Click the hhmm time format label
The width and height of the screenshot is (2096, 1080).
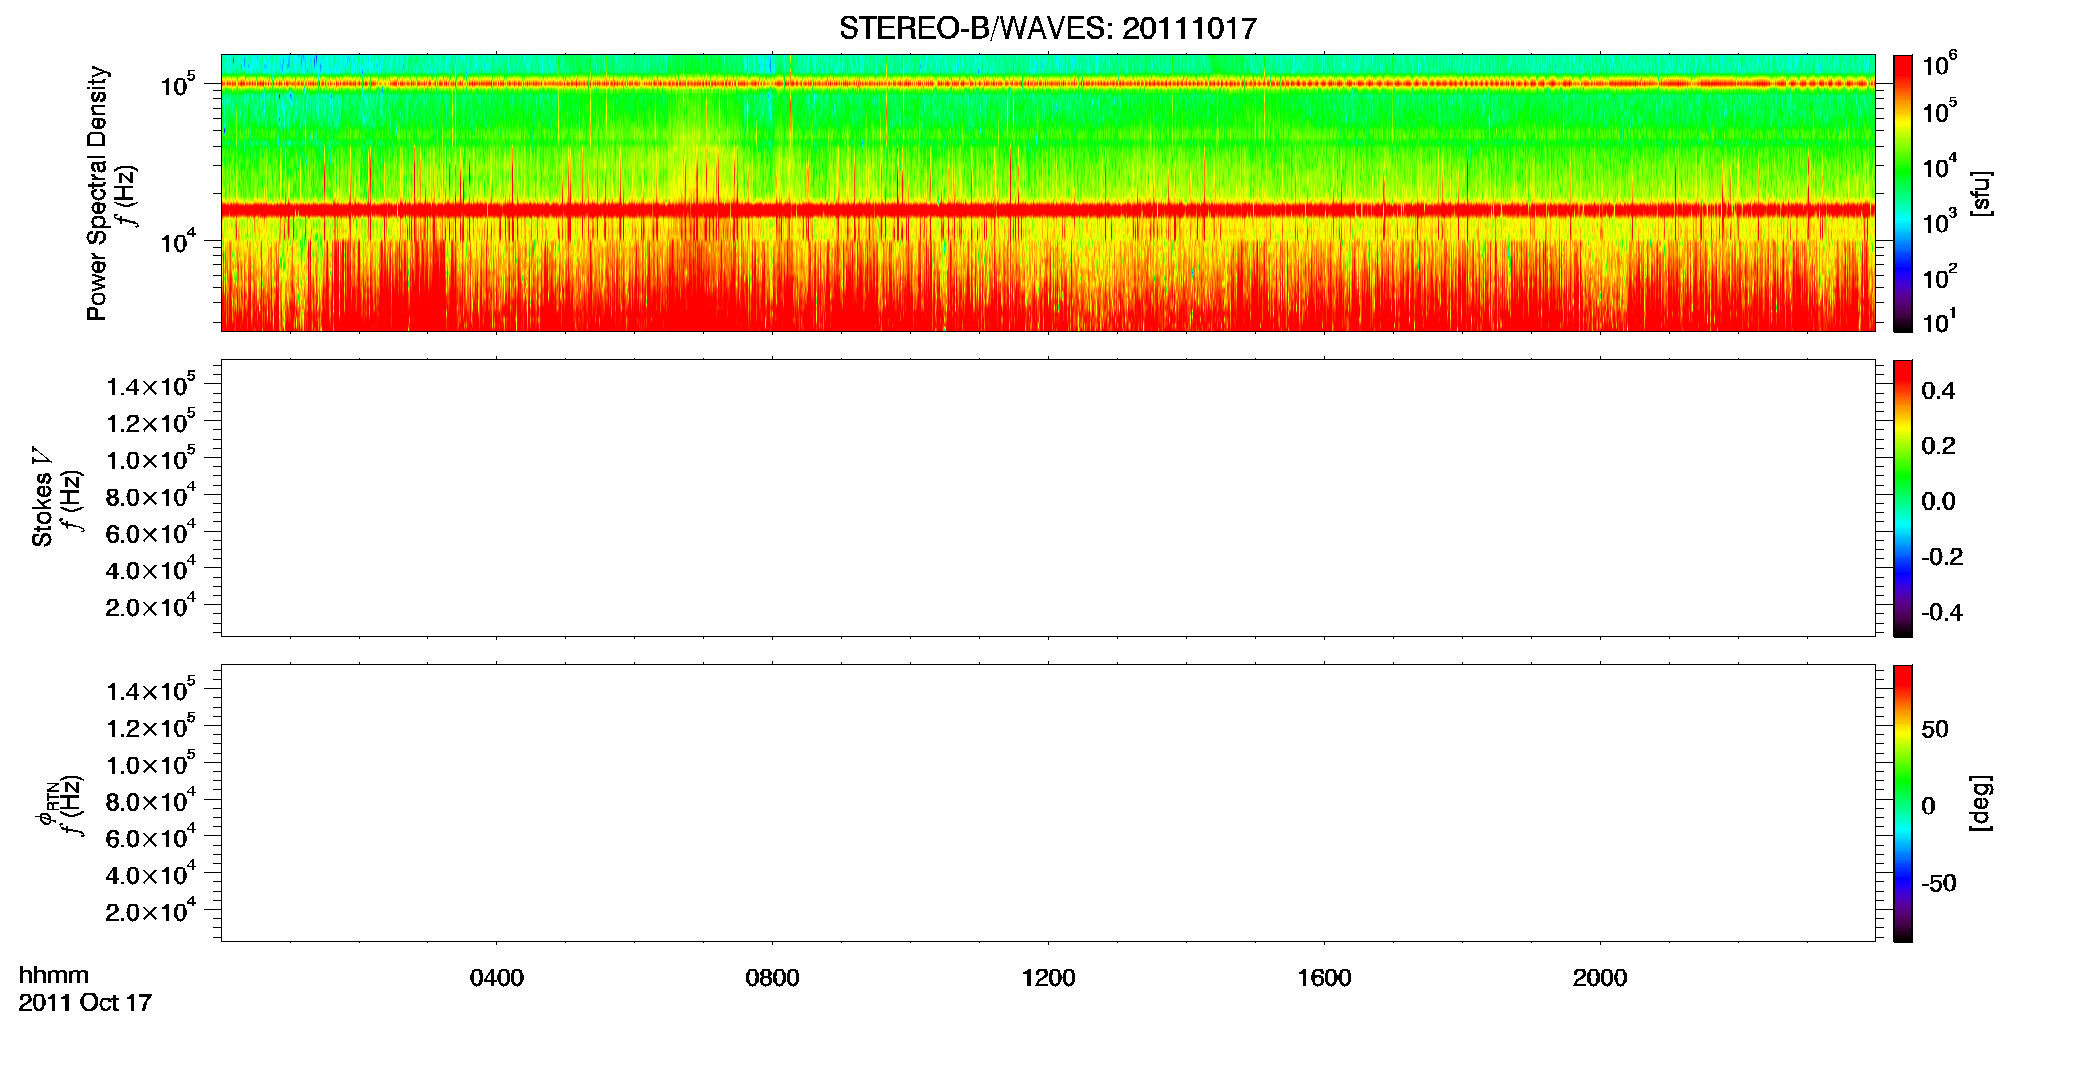point(54,975)
